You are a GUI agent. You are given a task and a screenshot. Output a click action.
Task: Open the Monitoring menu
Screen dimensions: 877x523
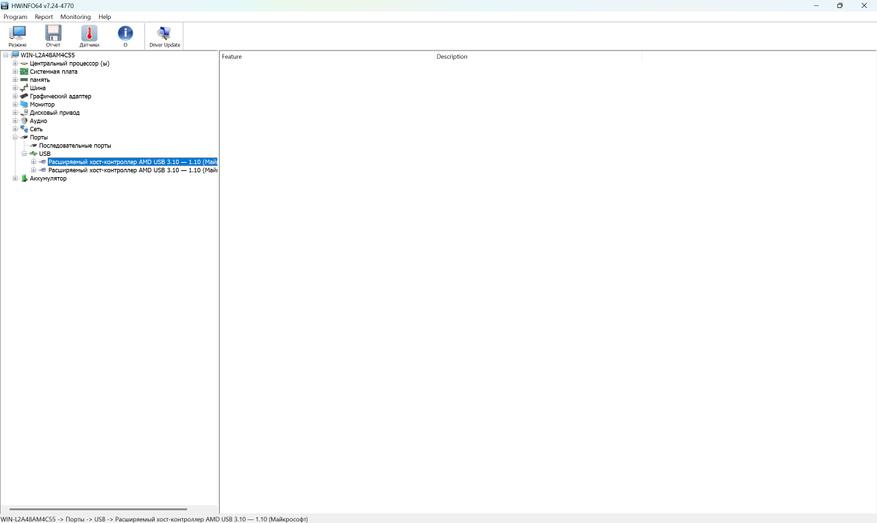tap(76, 17)
